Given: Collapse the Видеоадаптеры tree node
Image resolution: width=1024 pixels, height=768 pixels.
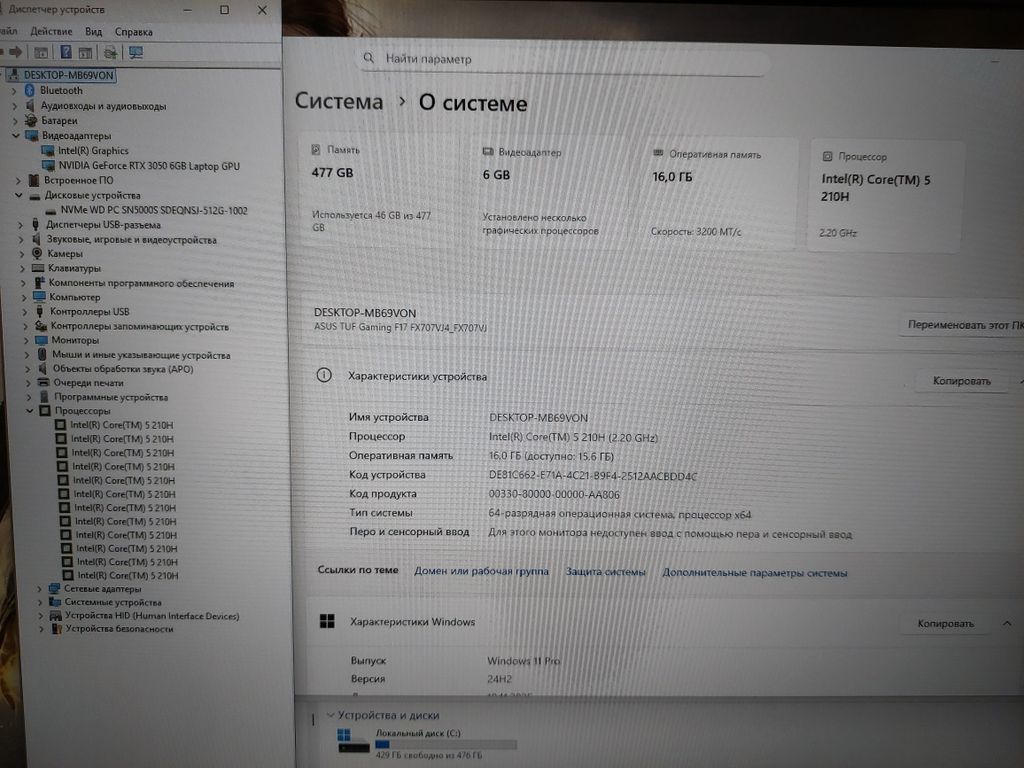Looking at the screenshot, I should pos(16,135).
